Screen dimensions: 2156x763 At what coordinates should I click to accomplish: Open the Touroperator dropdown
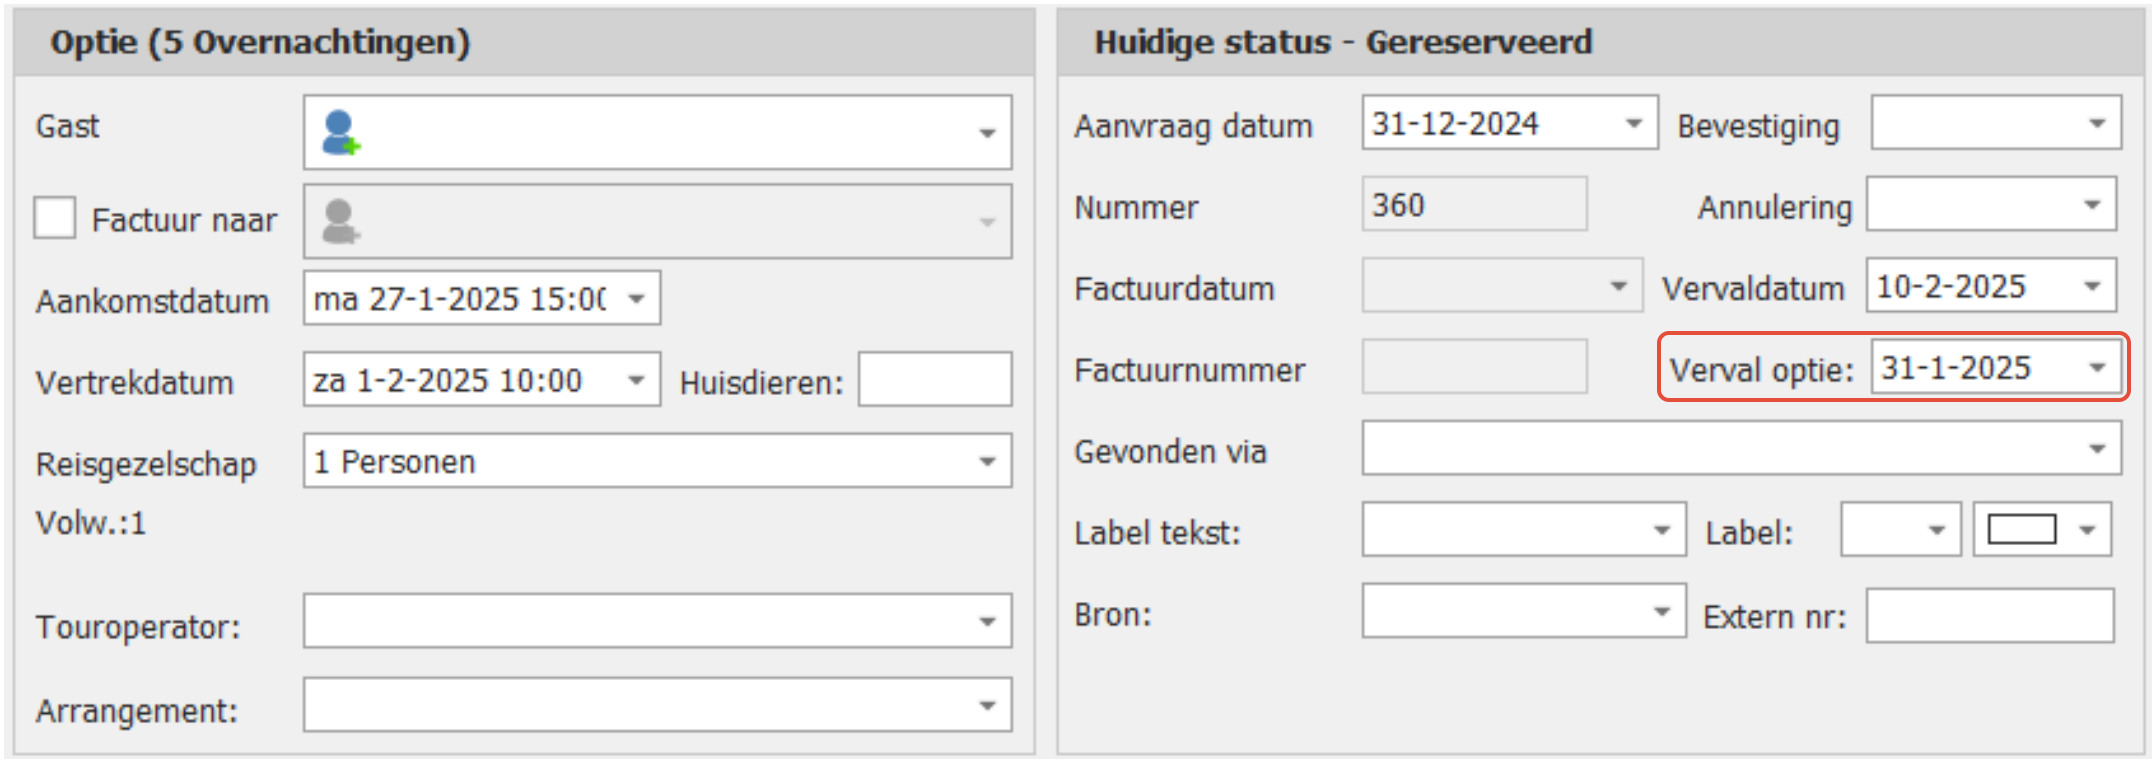(x=987, y=622)
